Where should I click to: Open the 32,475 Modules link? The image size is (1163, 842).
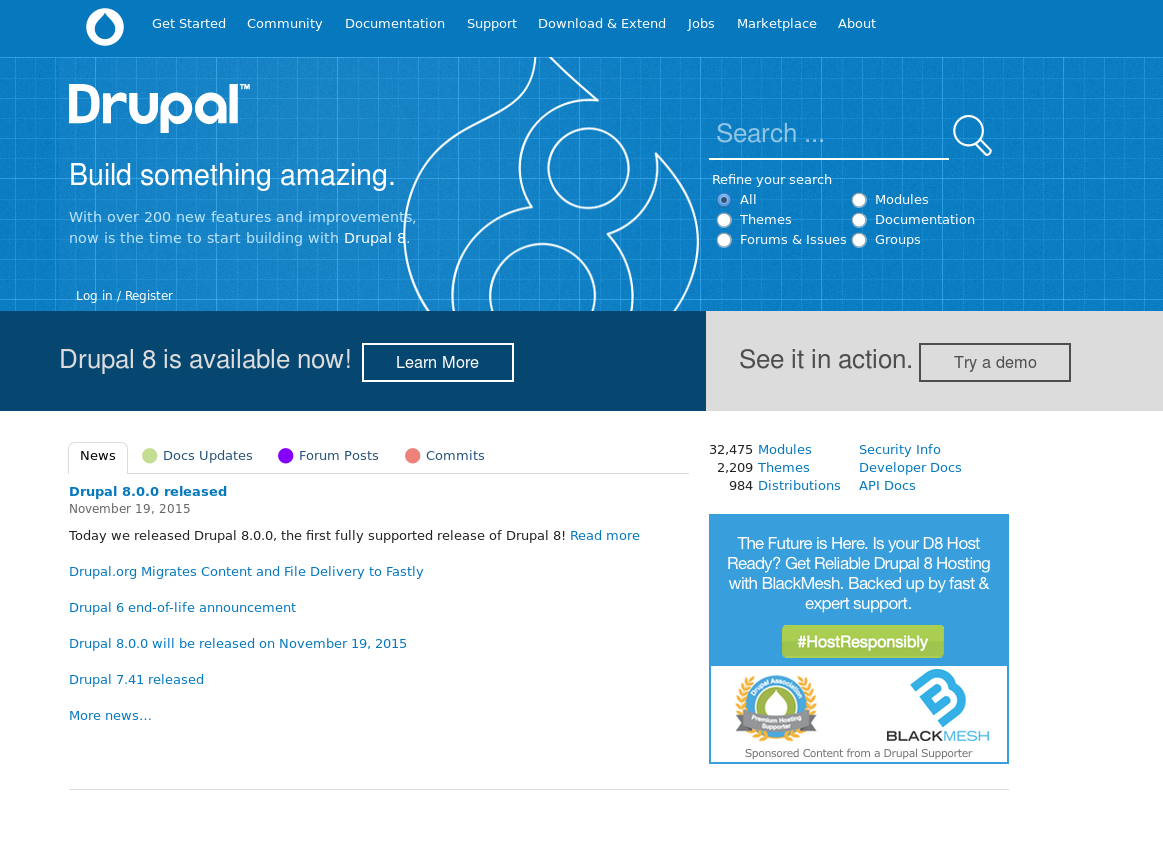point(785,450)
